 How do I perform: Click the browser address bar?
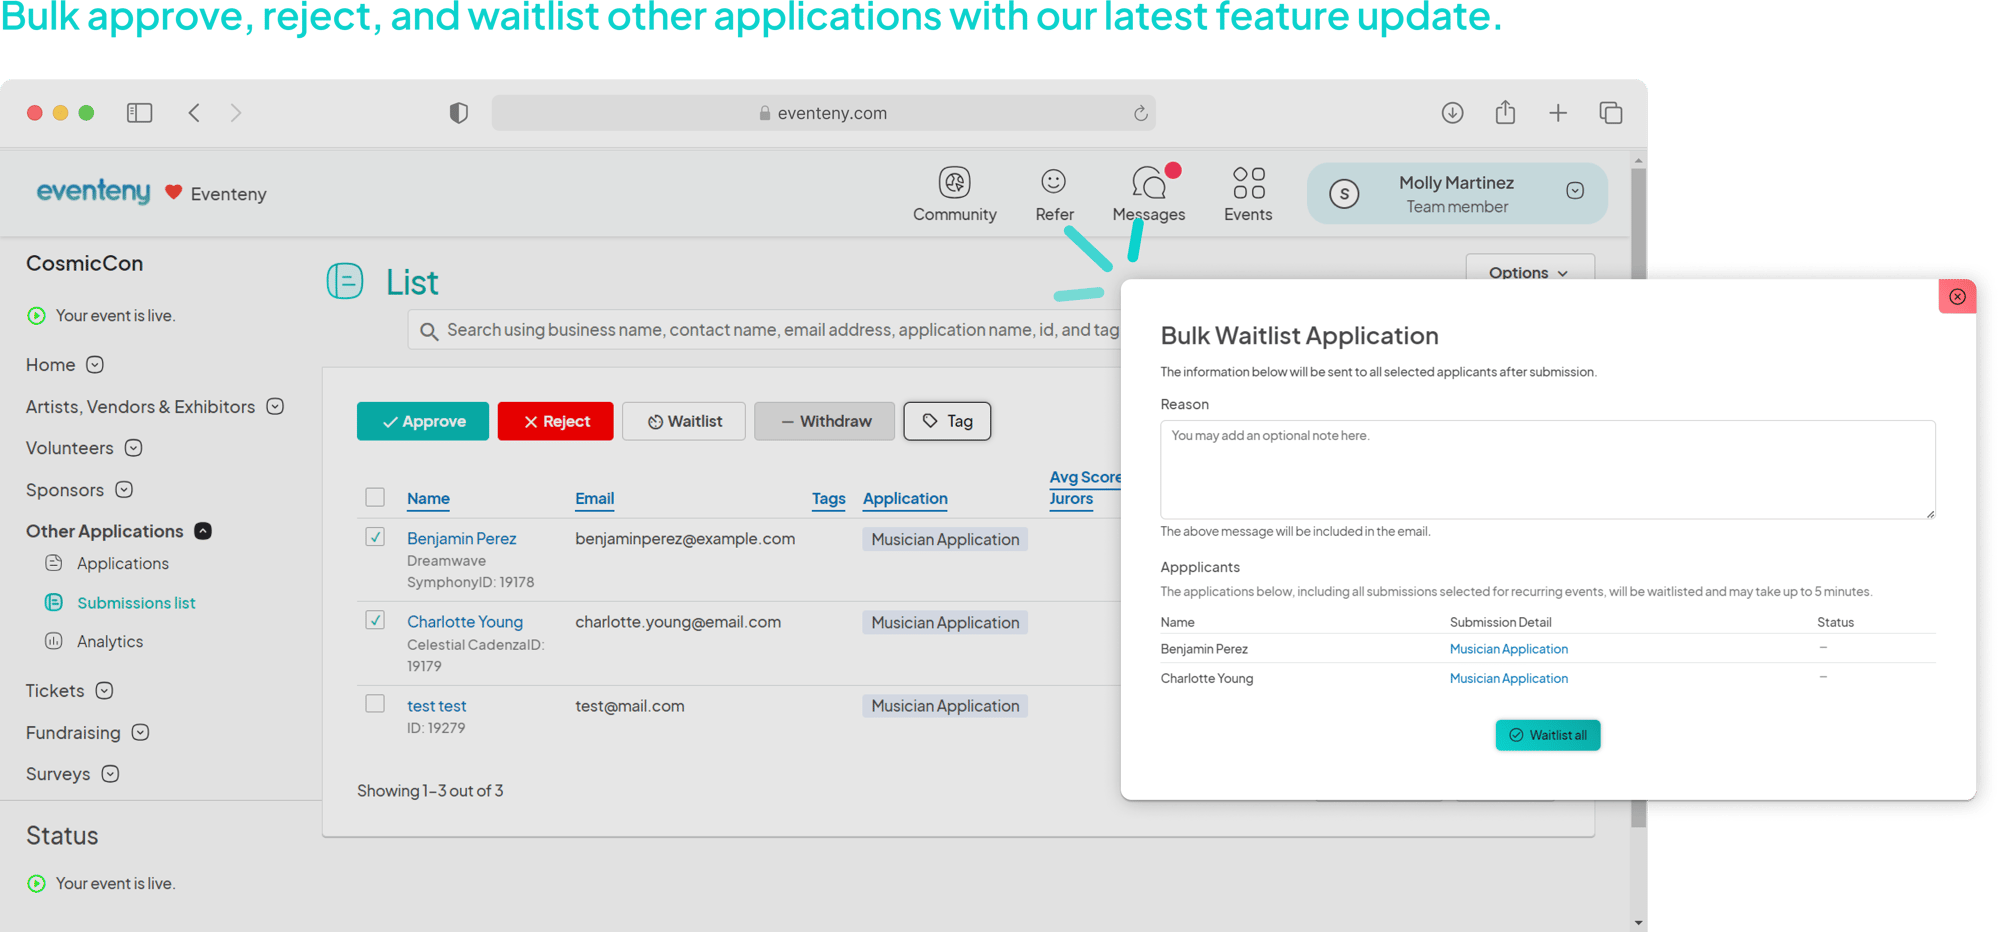click(823, 113)
